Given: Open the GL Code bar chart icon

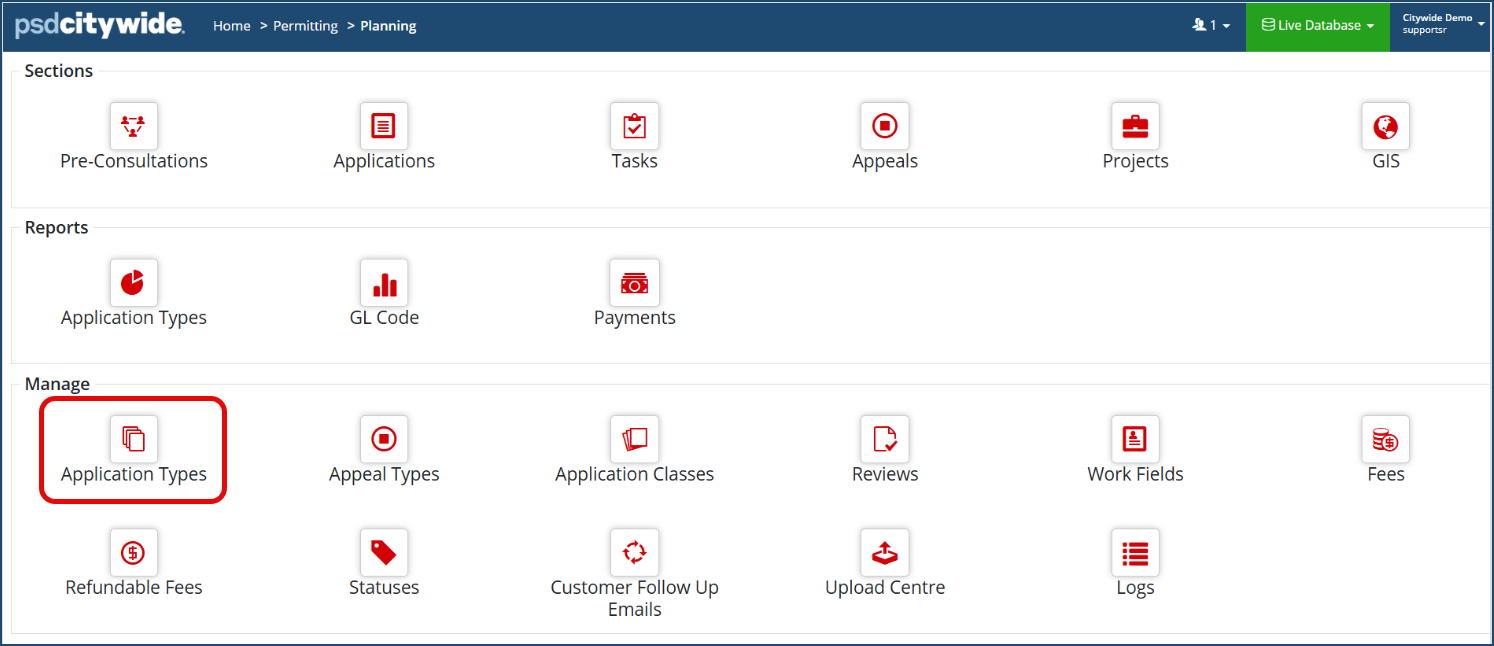Looking at the screenshot, I should coord(384,283).
